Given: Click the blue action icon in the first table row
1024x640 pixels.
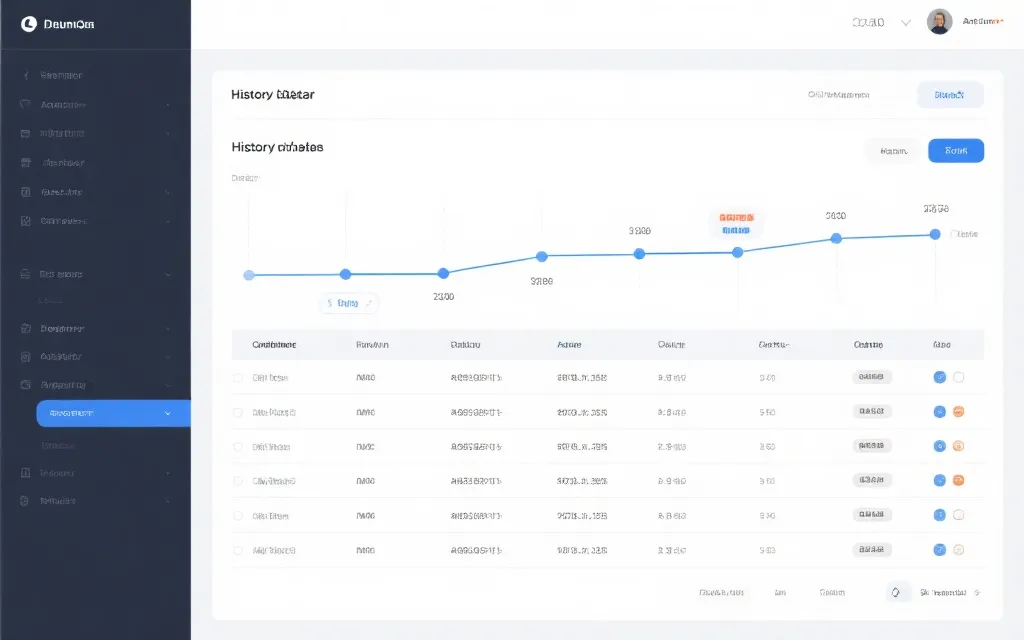Looking at the screenshot, I should point(939,377).
